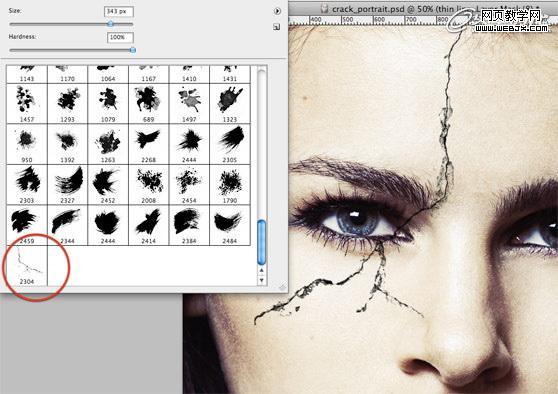Image resolution: width=558 pixels, height=394 pixels.
Task: Select partially visible brush preset 1143
Action: click(x=27, y=74)
